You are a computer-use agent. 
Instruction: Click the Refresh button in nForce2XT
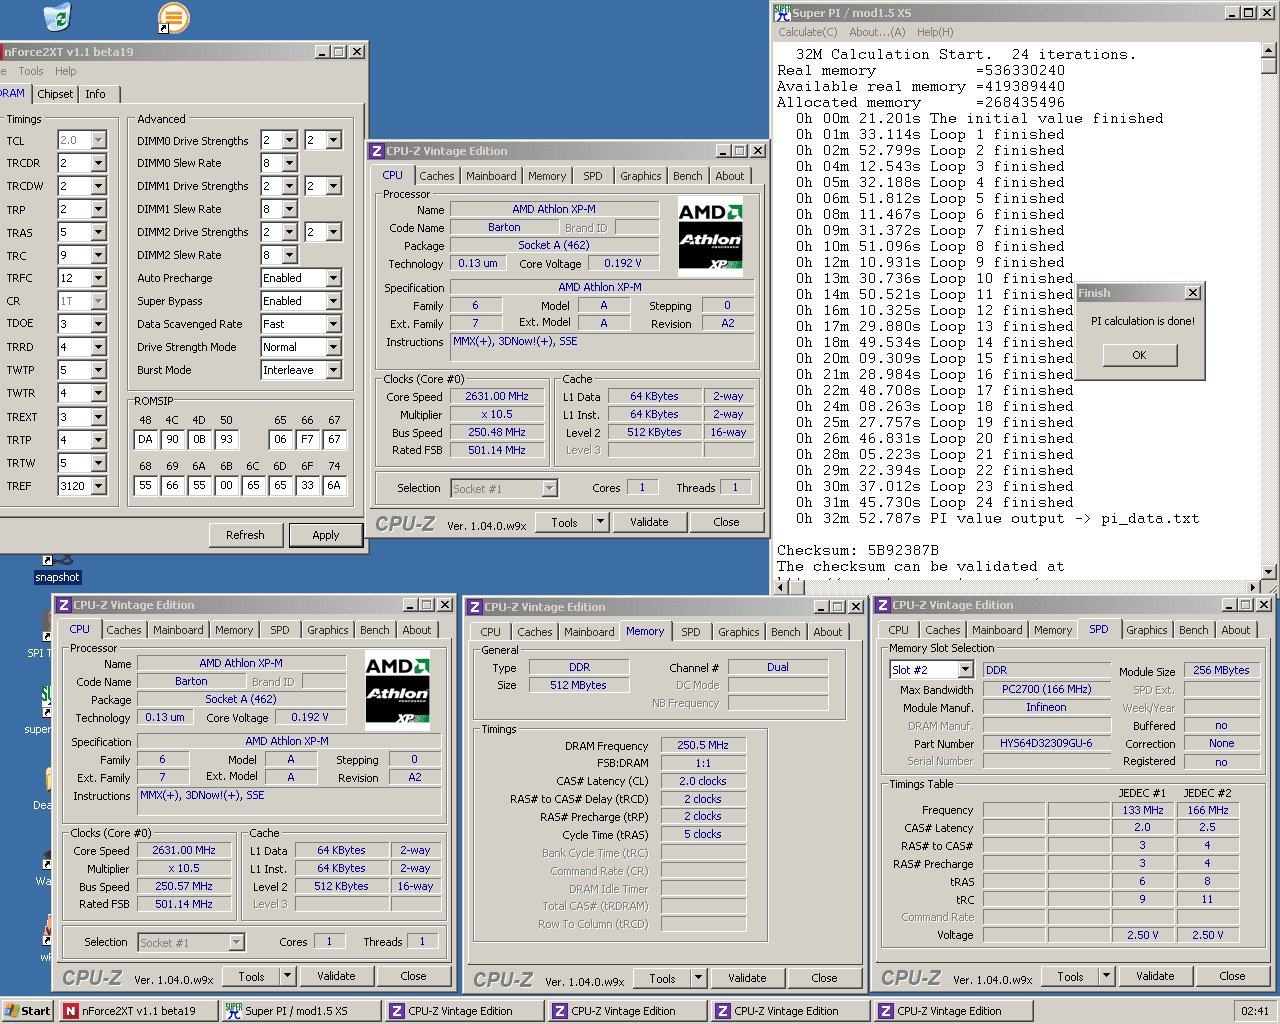pos(245,535)
